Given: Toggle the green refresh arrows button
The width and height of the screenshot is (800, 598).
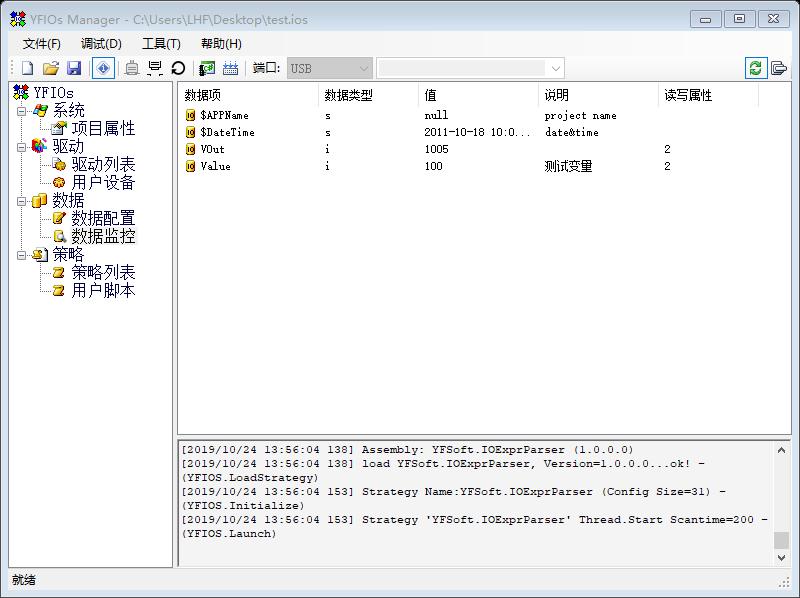Looking at the screenshot, I should [x=756, y=68].
